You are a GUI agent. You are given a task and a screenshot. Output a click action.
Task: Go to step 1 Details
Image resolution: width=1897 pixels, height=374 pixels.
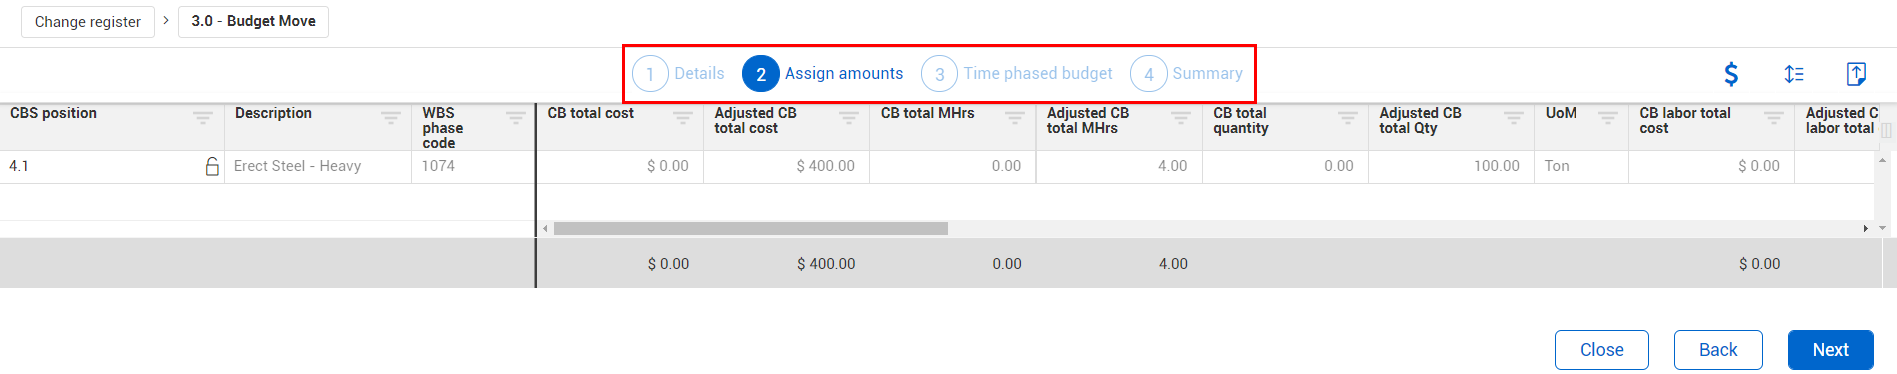tap(679, 74)
